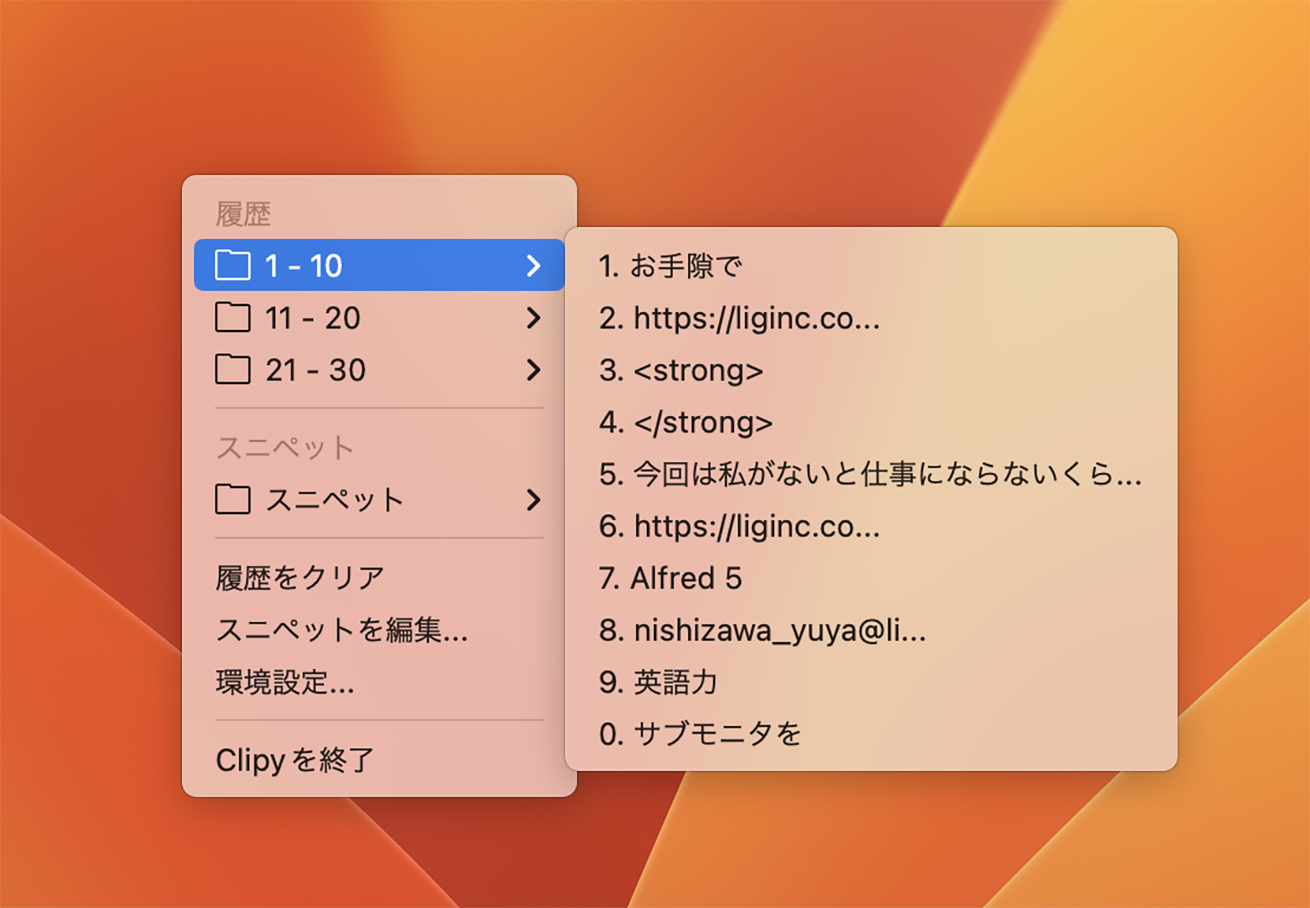Open the スニペット folder entry
Image resolution: width=1310 pixels, height=908 pixels.
[379, 499]
